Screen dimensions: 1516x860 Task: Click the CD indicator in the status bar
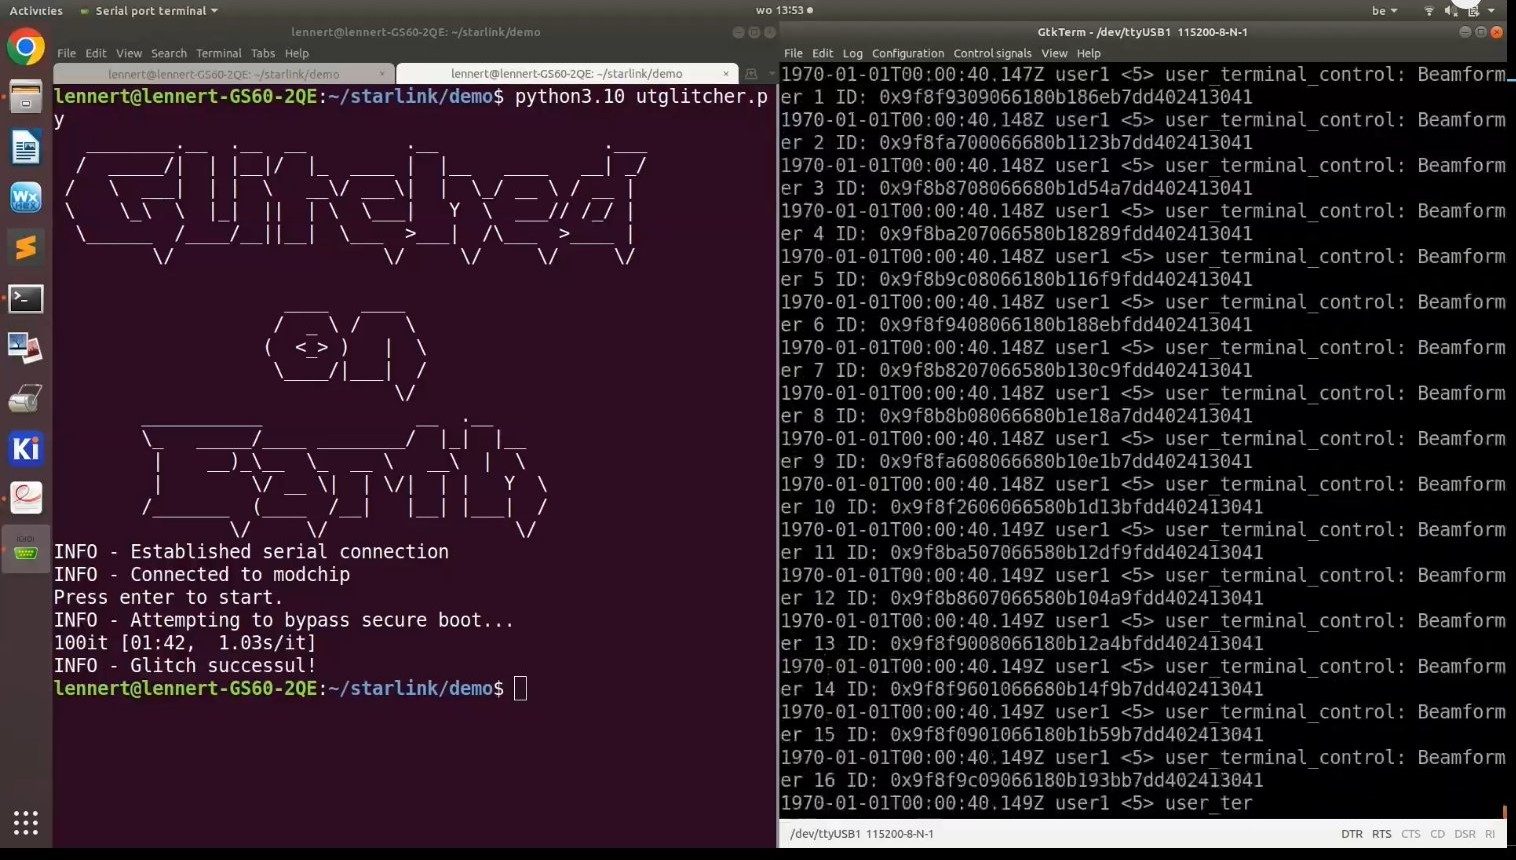coord(1438,834)
